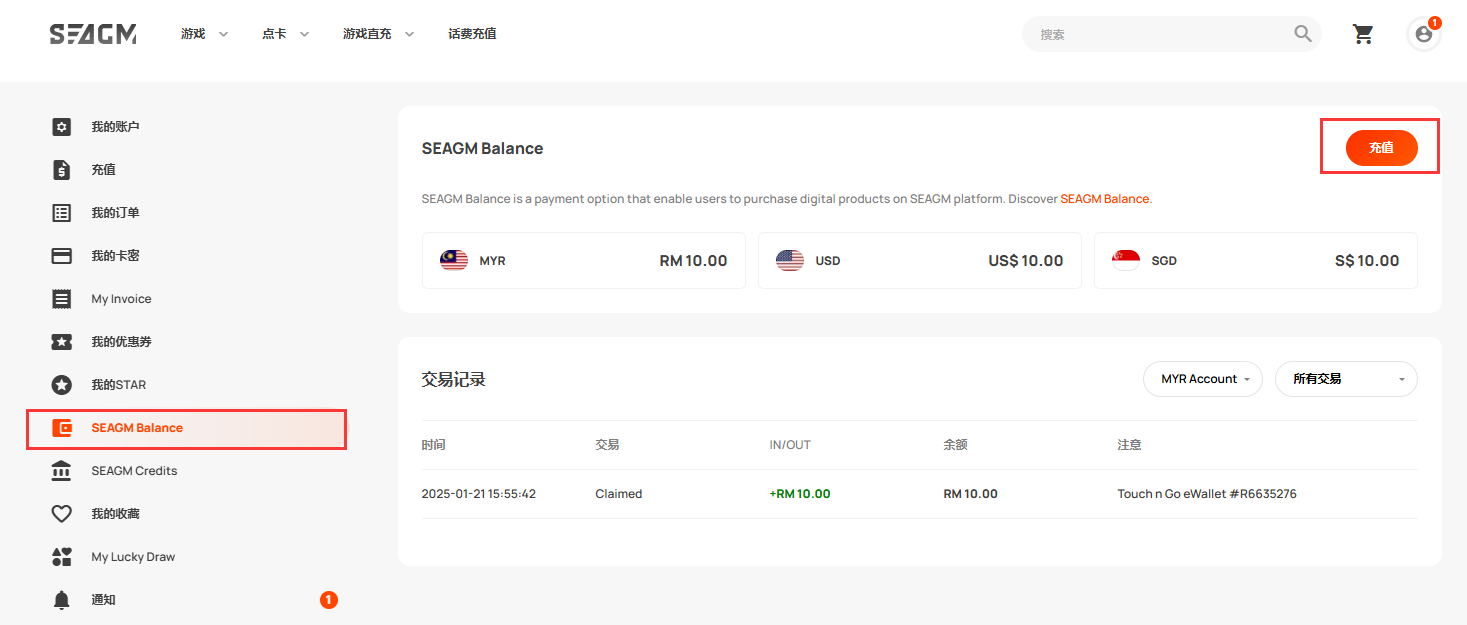Viewport: 1467px width, 625px height.
Task: Click the 我的STAR star icon
Action: 62,385
